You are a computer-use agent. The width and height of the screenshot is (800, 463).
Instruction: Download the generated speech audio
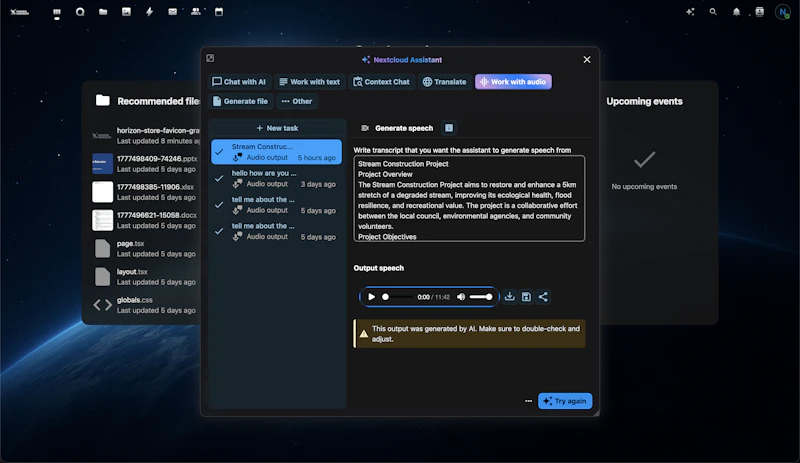point(509,297)
